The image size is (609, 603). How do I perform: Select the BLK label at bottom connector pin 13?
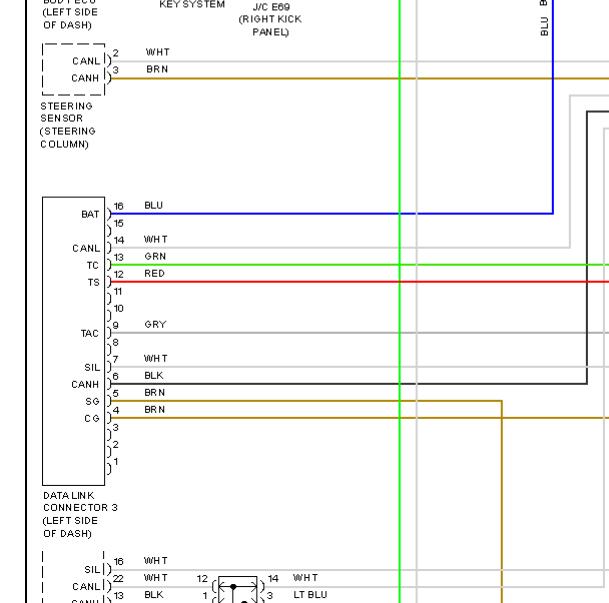pos(154,594)
